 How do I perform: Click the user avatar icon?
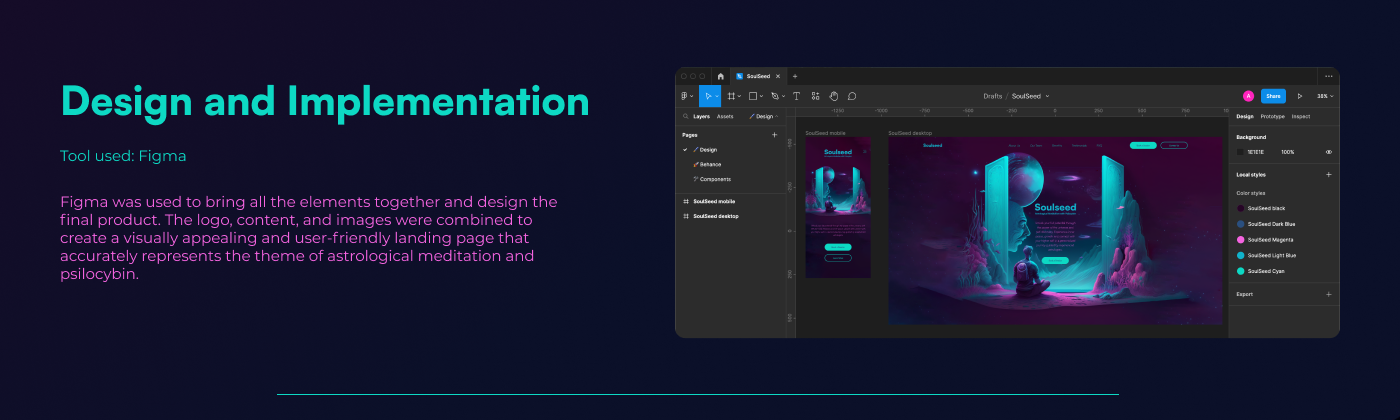tap(1248, 96)
